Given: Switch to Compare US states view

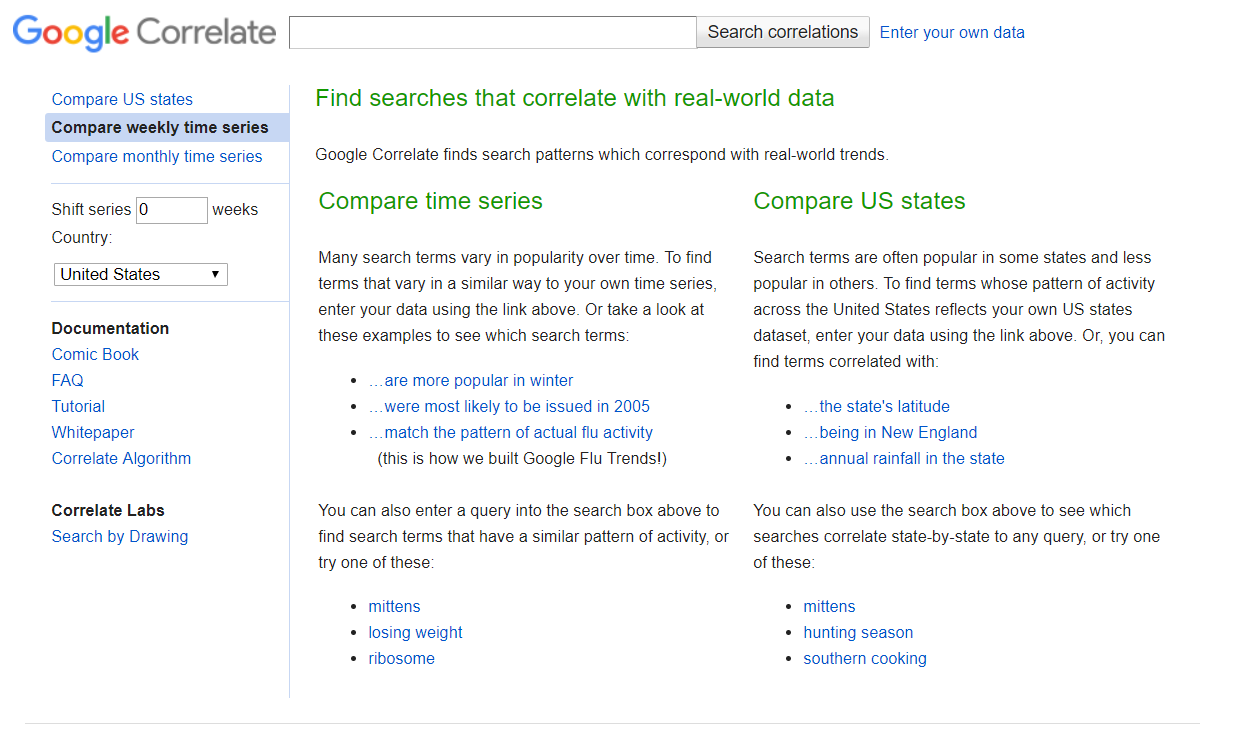Looking at the screenshot, I should pos(122,99).
